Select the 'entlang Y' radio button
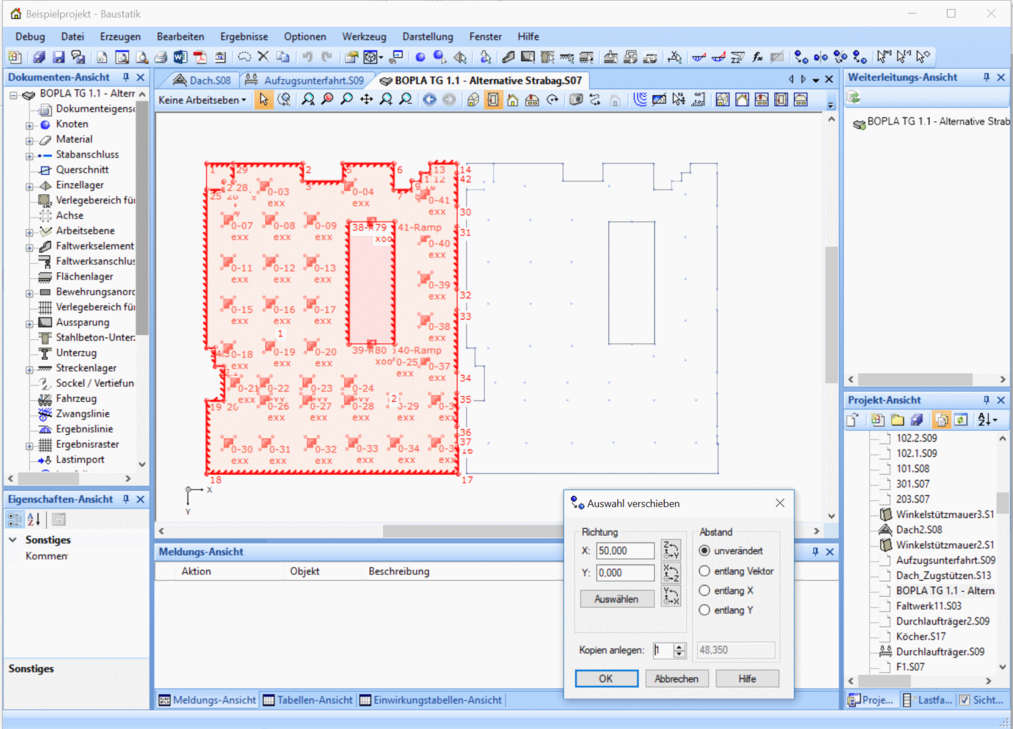 [x=705, y=610]
